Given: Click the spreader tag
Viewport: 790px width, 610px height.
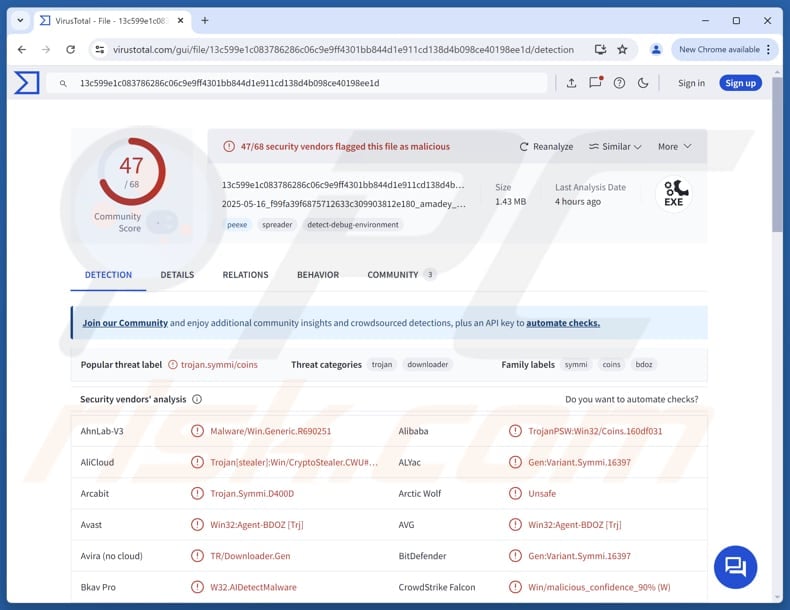Looking at the screenshot, I should click(277, 225).
